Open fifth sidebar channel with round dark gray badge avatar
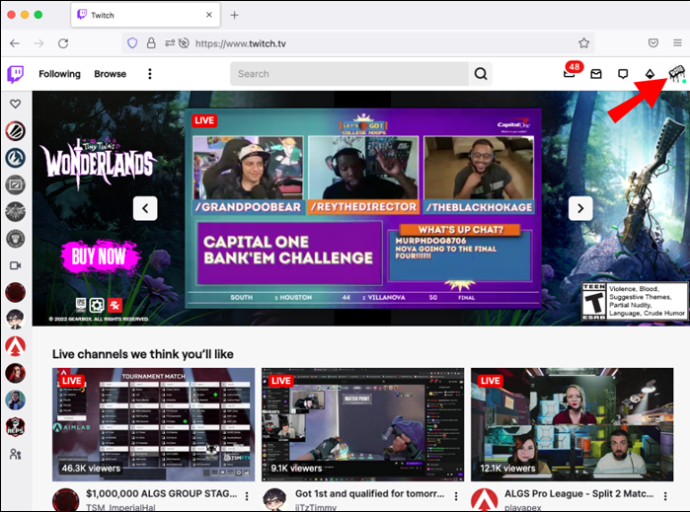690x512 pixels. coord(15,238)
